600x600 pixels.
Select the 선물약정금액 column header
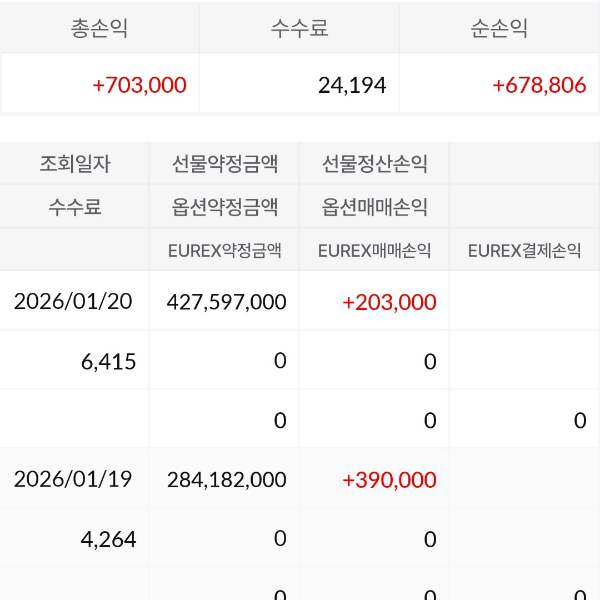tap(225, 163)
